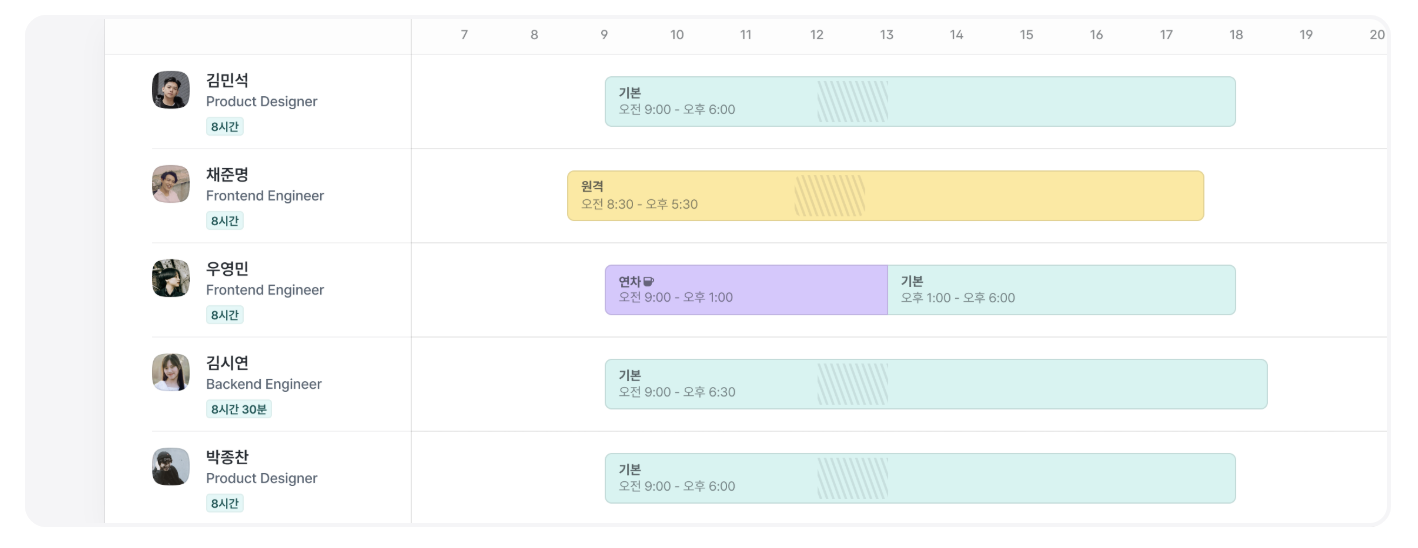Select 김민석's striped break-time segment
Screen dimensions: 1418x548
(852, 101)
